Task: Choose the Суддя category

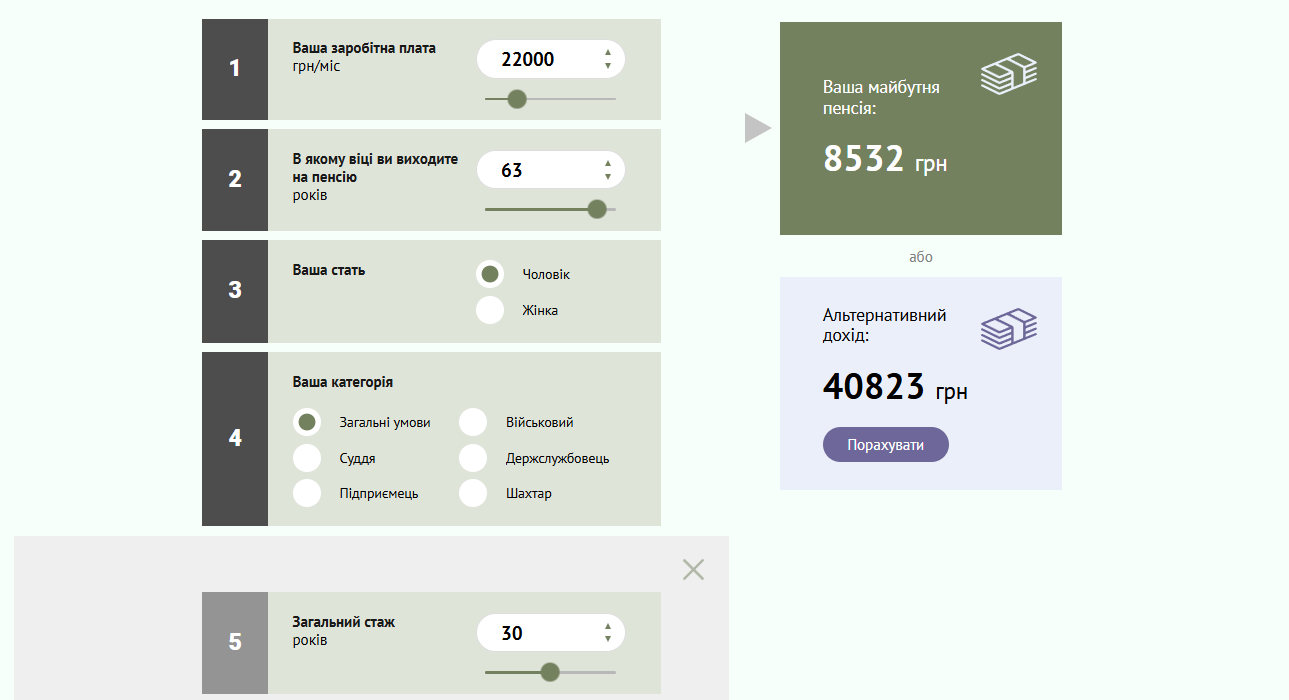Action: click(x=307, y=459)
